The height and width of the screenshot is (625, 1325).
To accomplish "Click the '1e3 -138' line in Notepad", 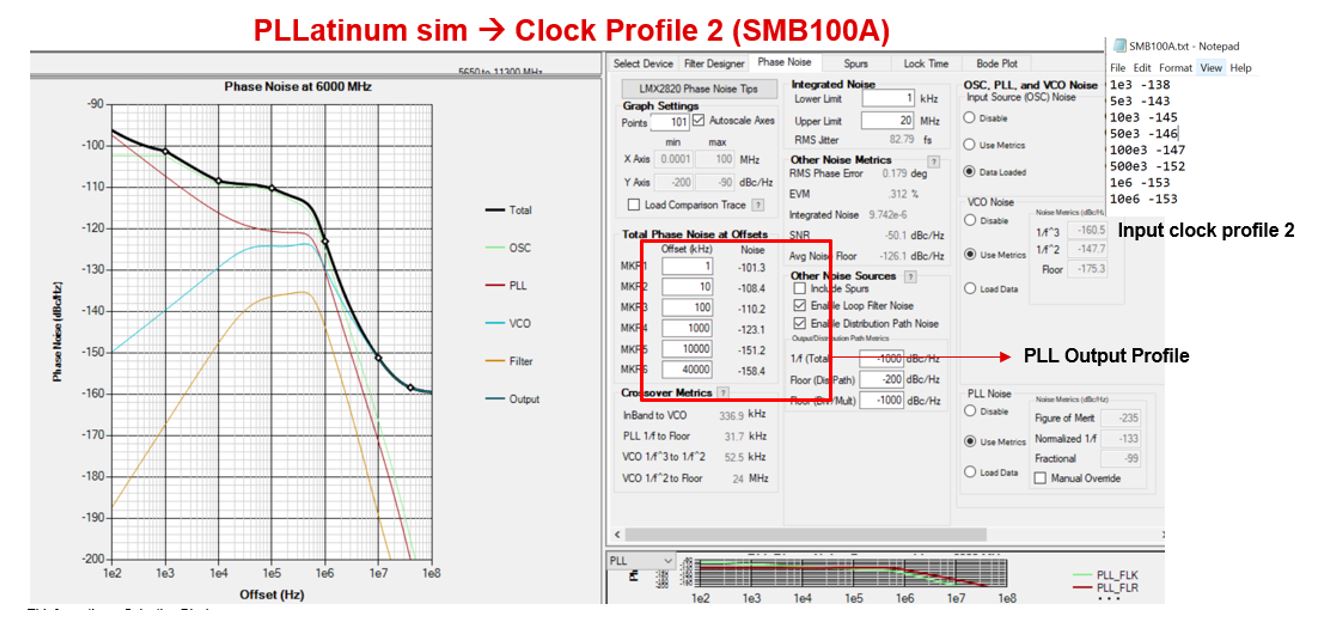I will tap(1139, 86).
